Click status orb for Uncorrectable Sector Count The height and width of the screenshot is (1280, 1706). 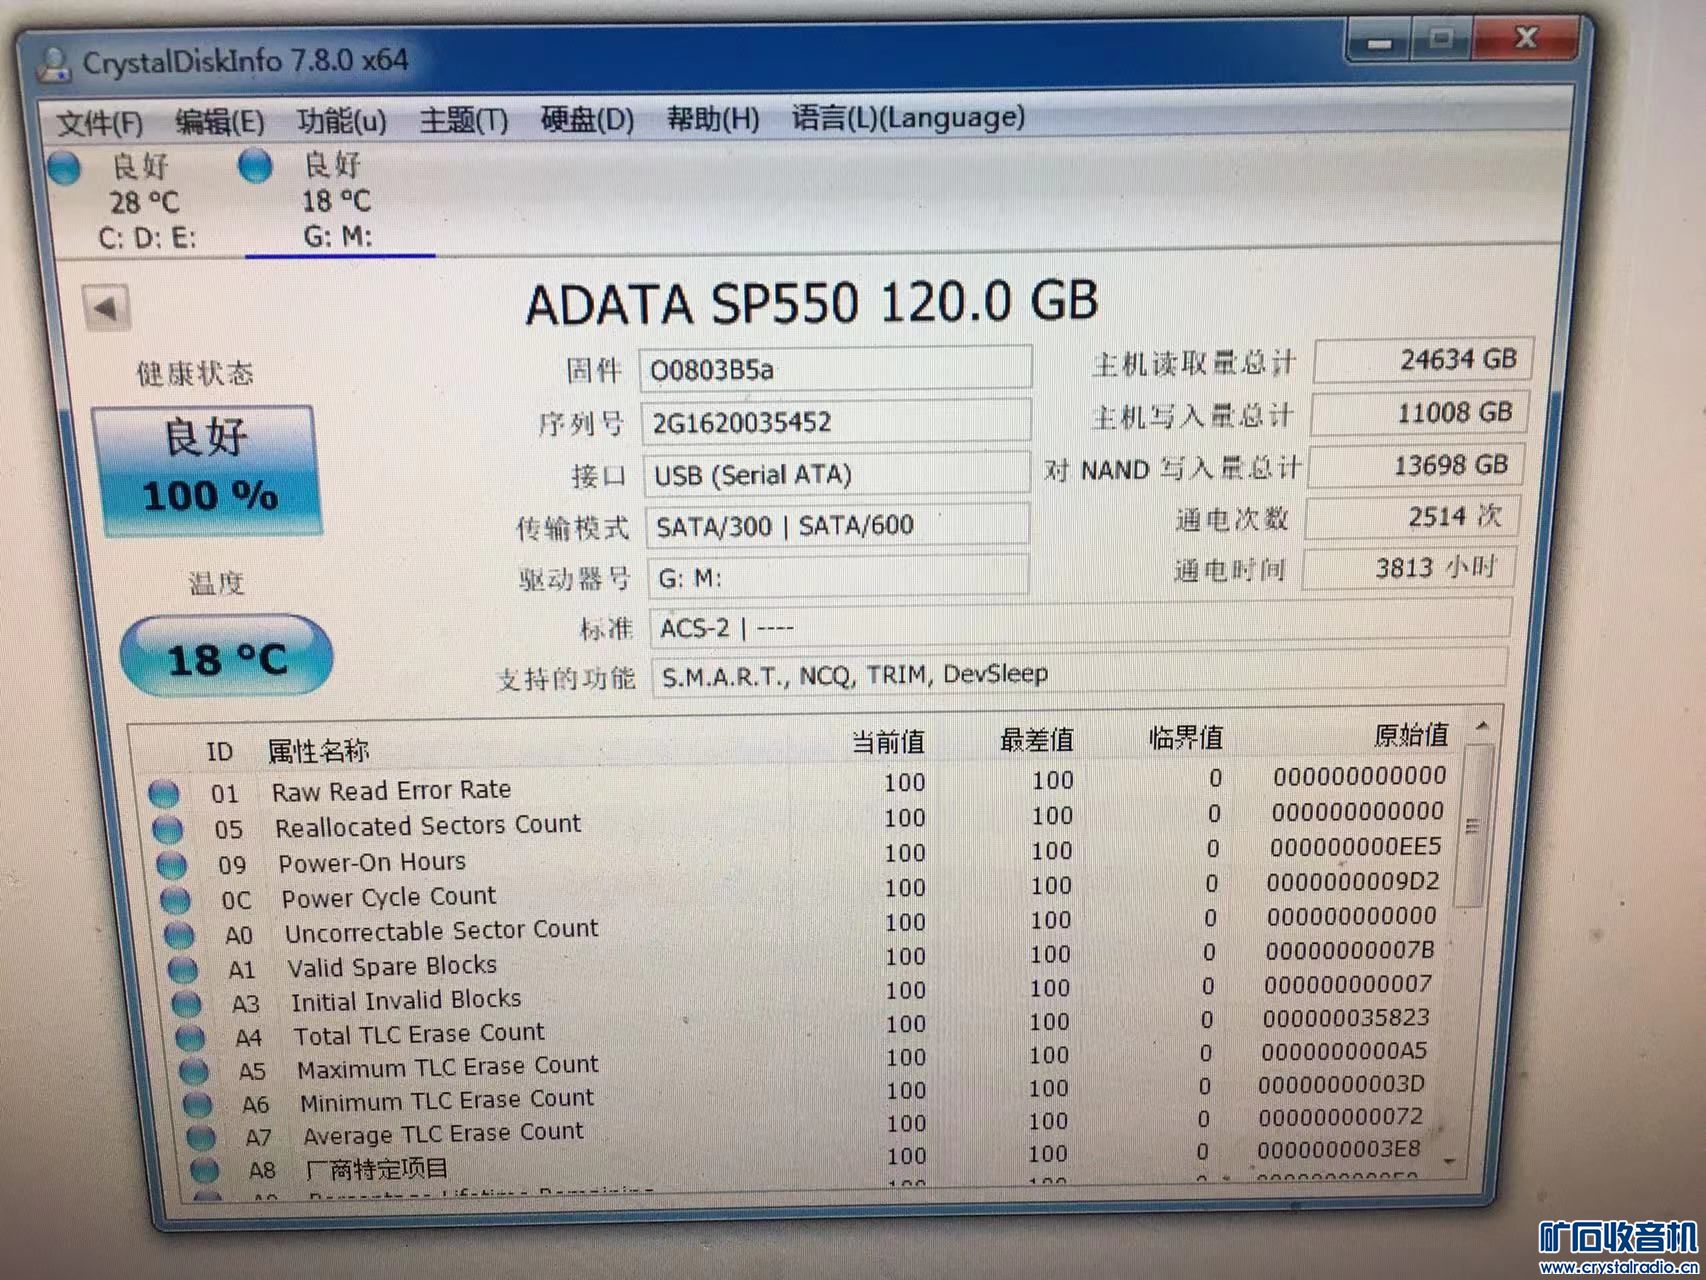tap(180, 935)
